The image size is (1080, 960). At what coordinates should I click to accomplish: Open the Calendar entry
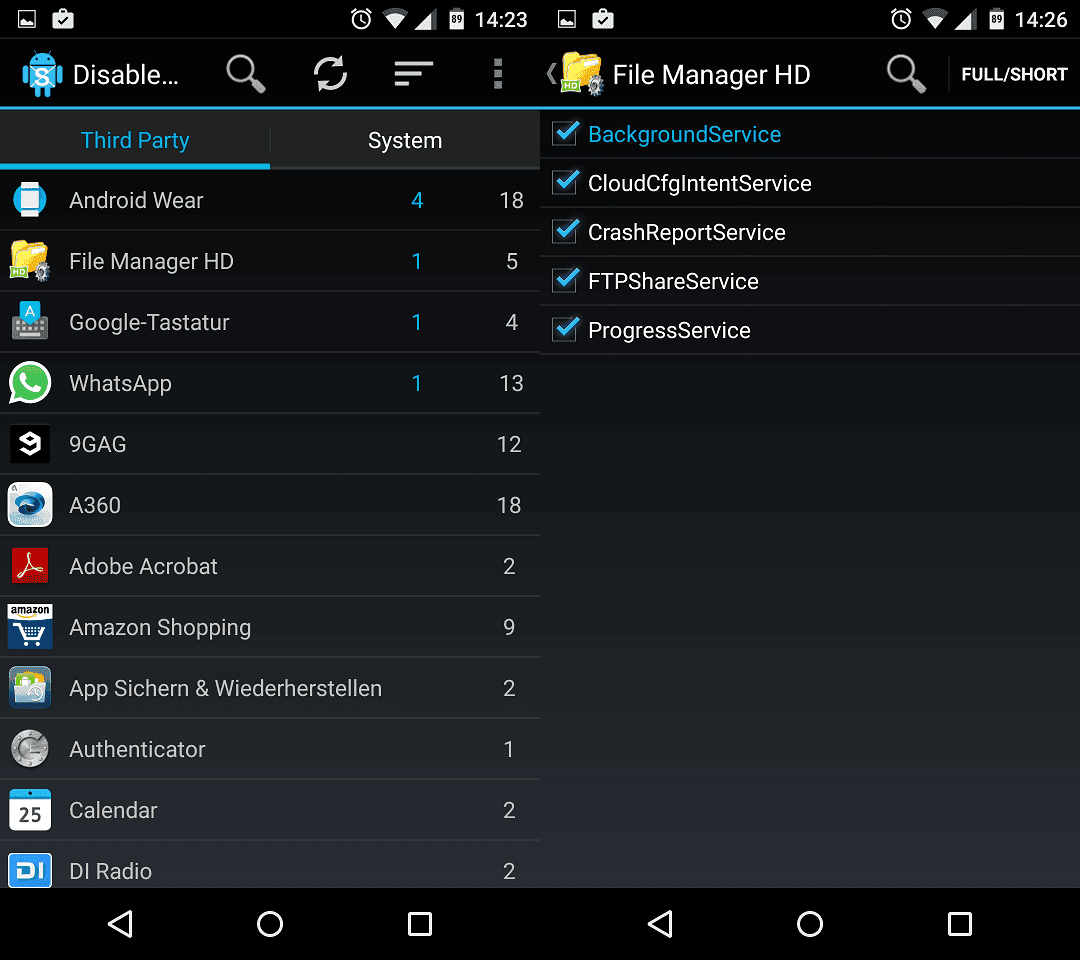pyautogui.click(x=270, y=810)
